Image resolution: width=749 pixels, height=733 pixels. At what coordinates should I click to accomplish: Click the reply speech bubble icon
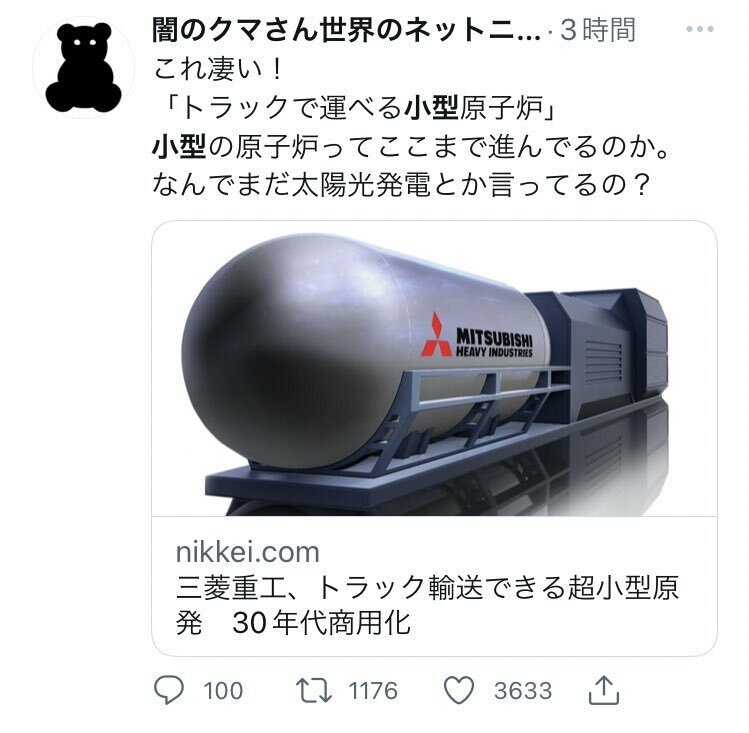pos(169,690)
